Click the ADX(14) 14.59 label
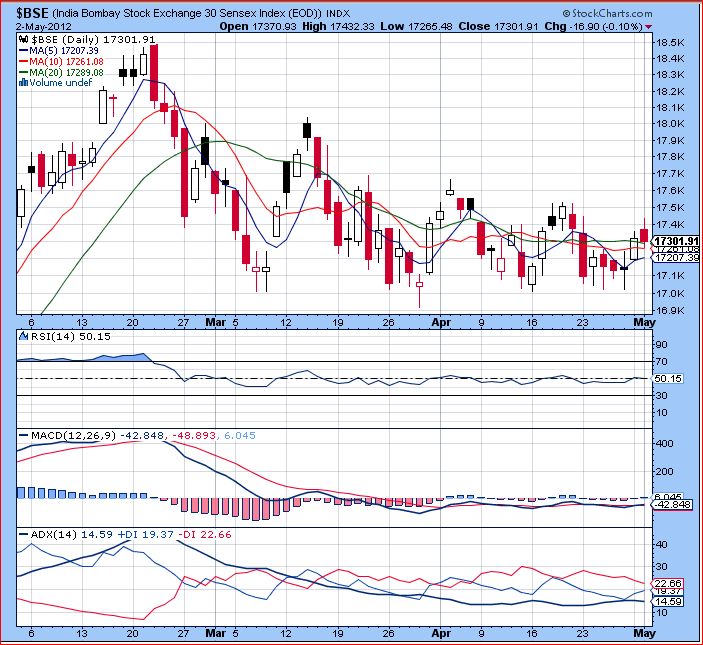The image size is (703, 645). pyautogui.click(x=72, y=534)
